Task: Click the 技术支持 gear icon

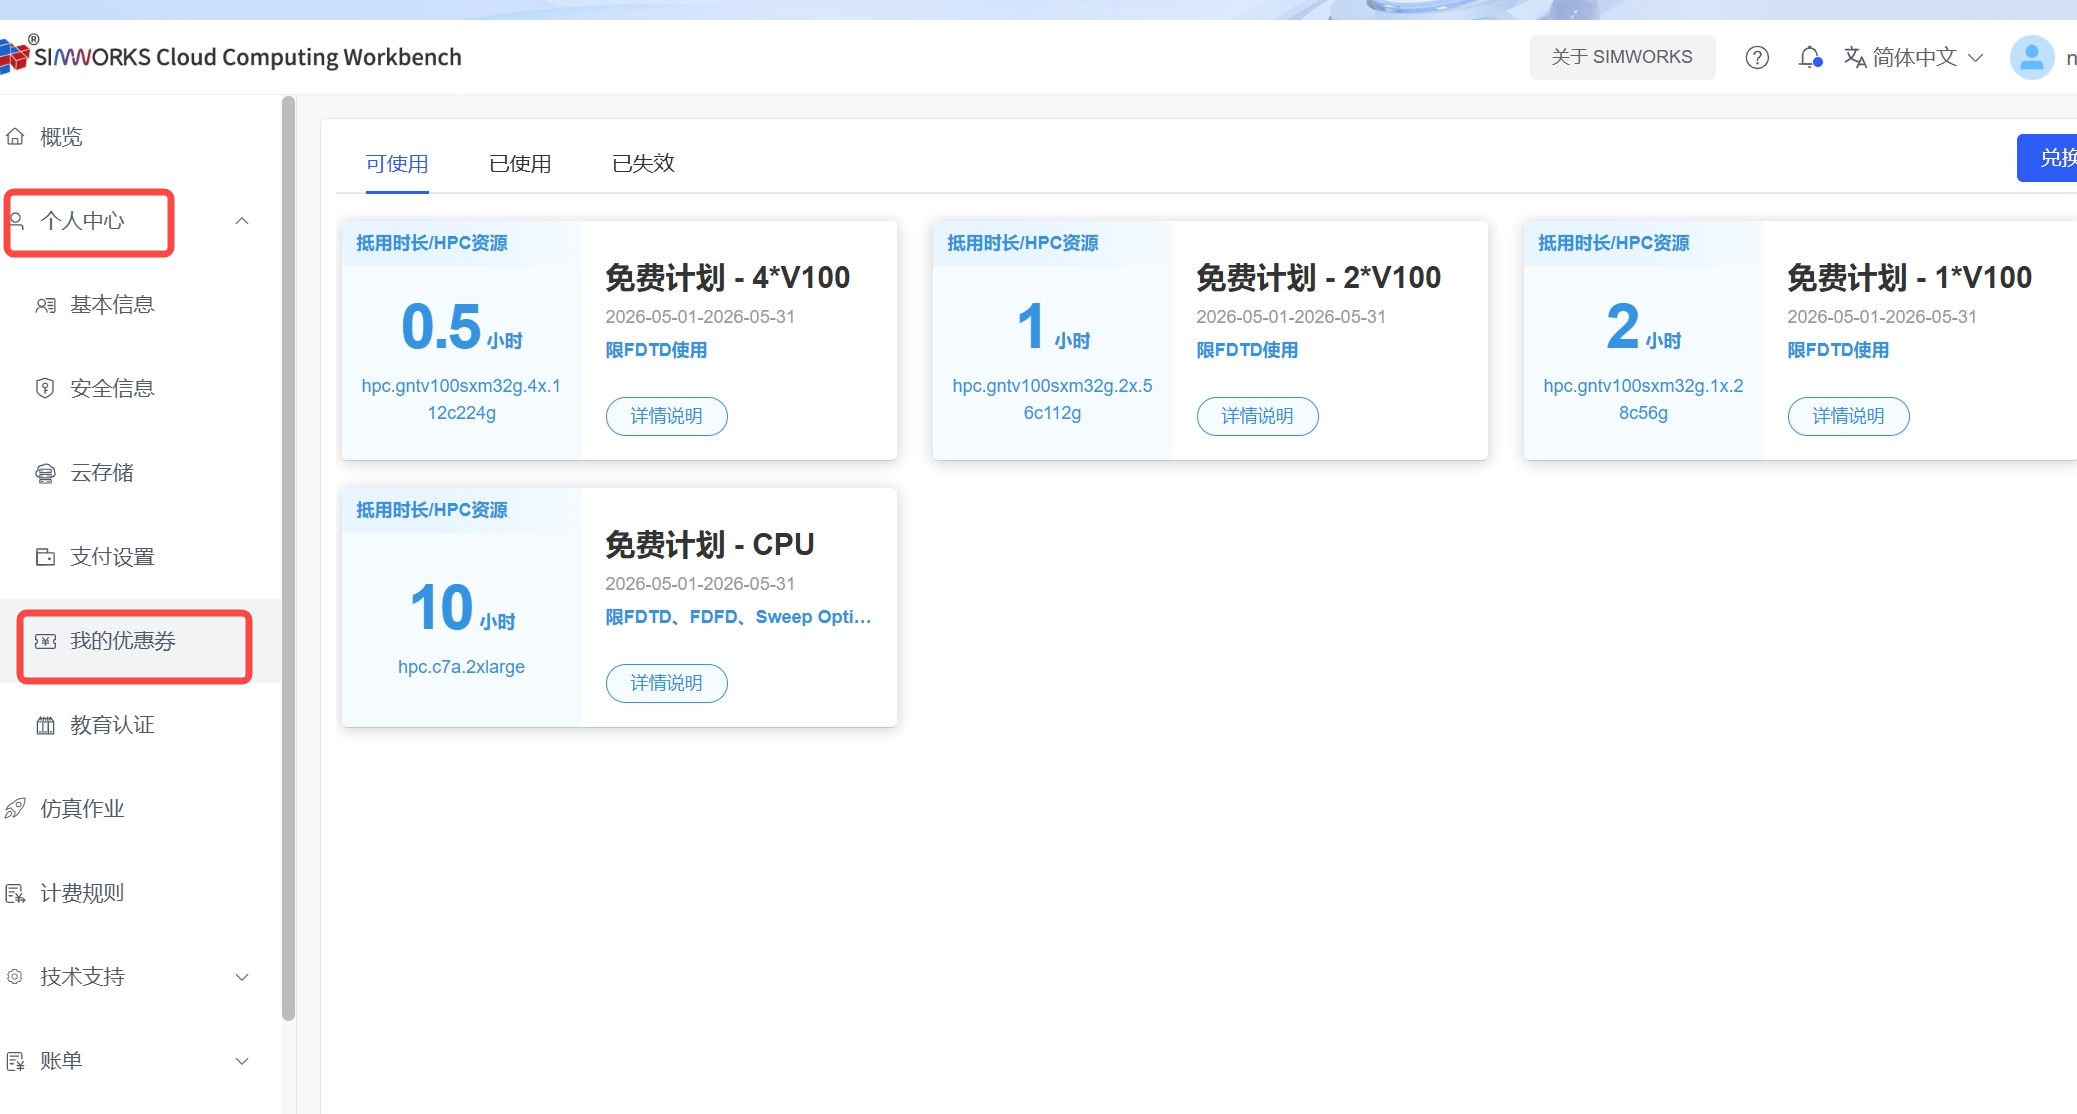Action: click(15, 977)
